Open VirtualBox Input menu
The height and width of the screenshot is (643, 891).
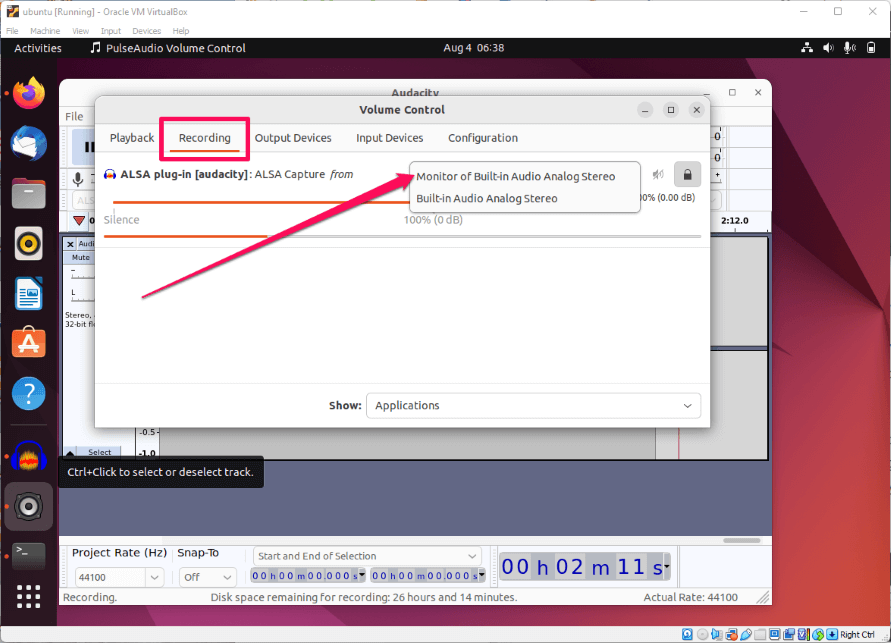[x=111, y=31]
